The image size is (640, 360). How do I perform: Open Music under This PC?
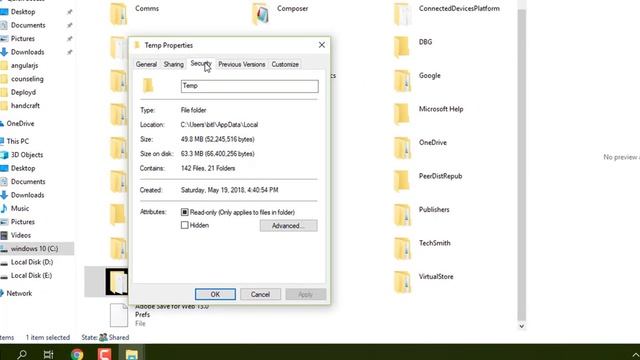pos(20,209)
